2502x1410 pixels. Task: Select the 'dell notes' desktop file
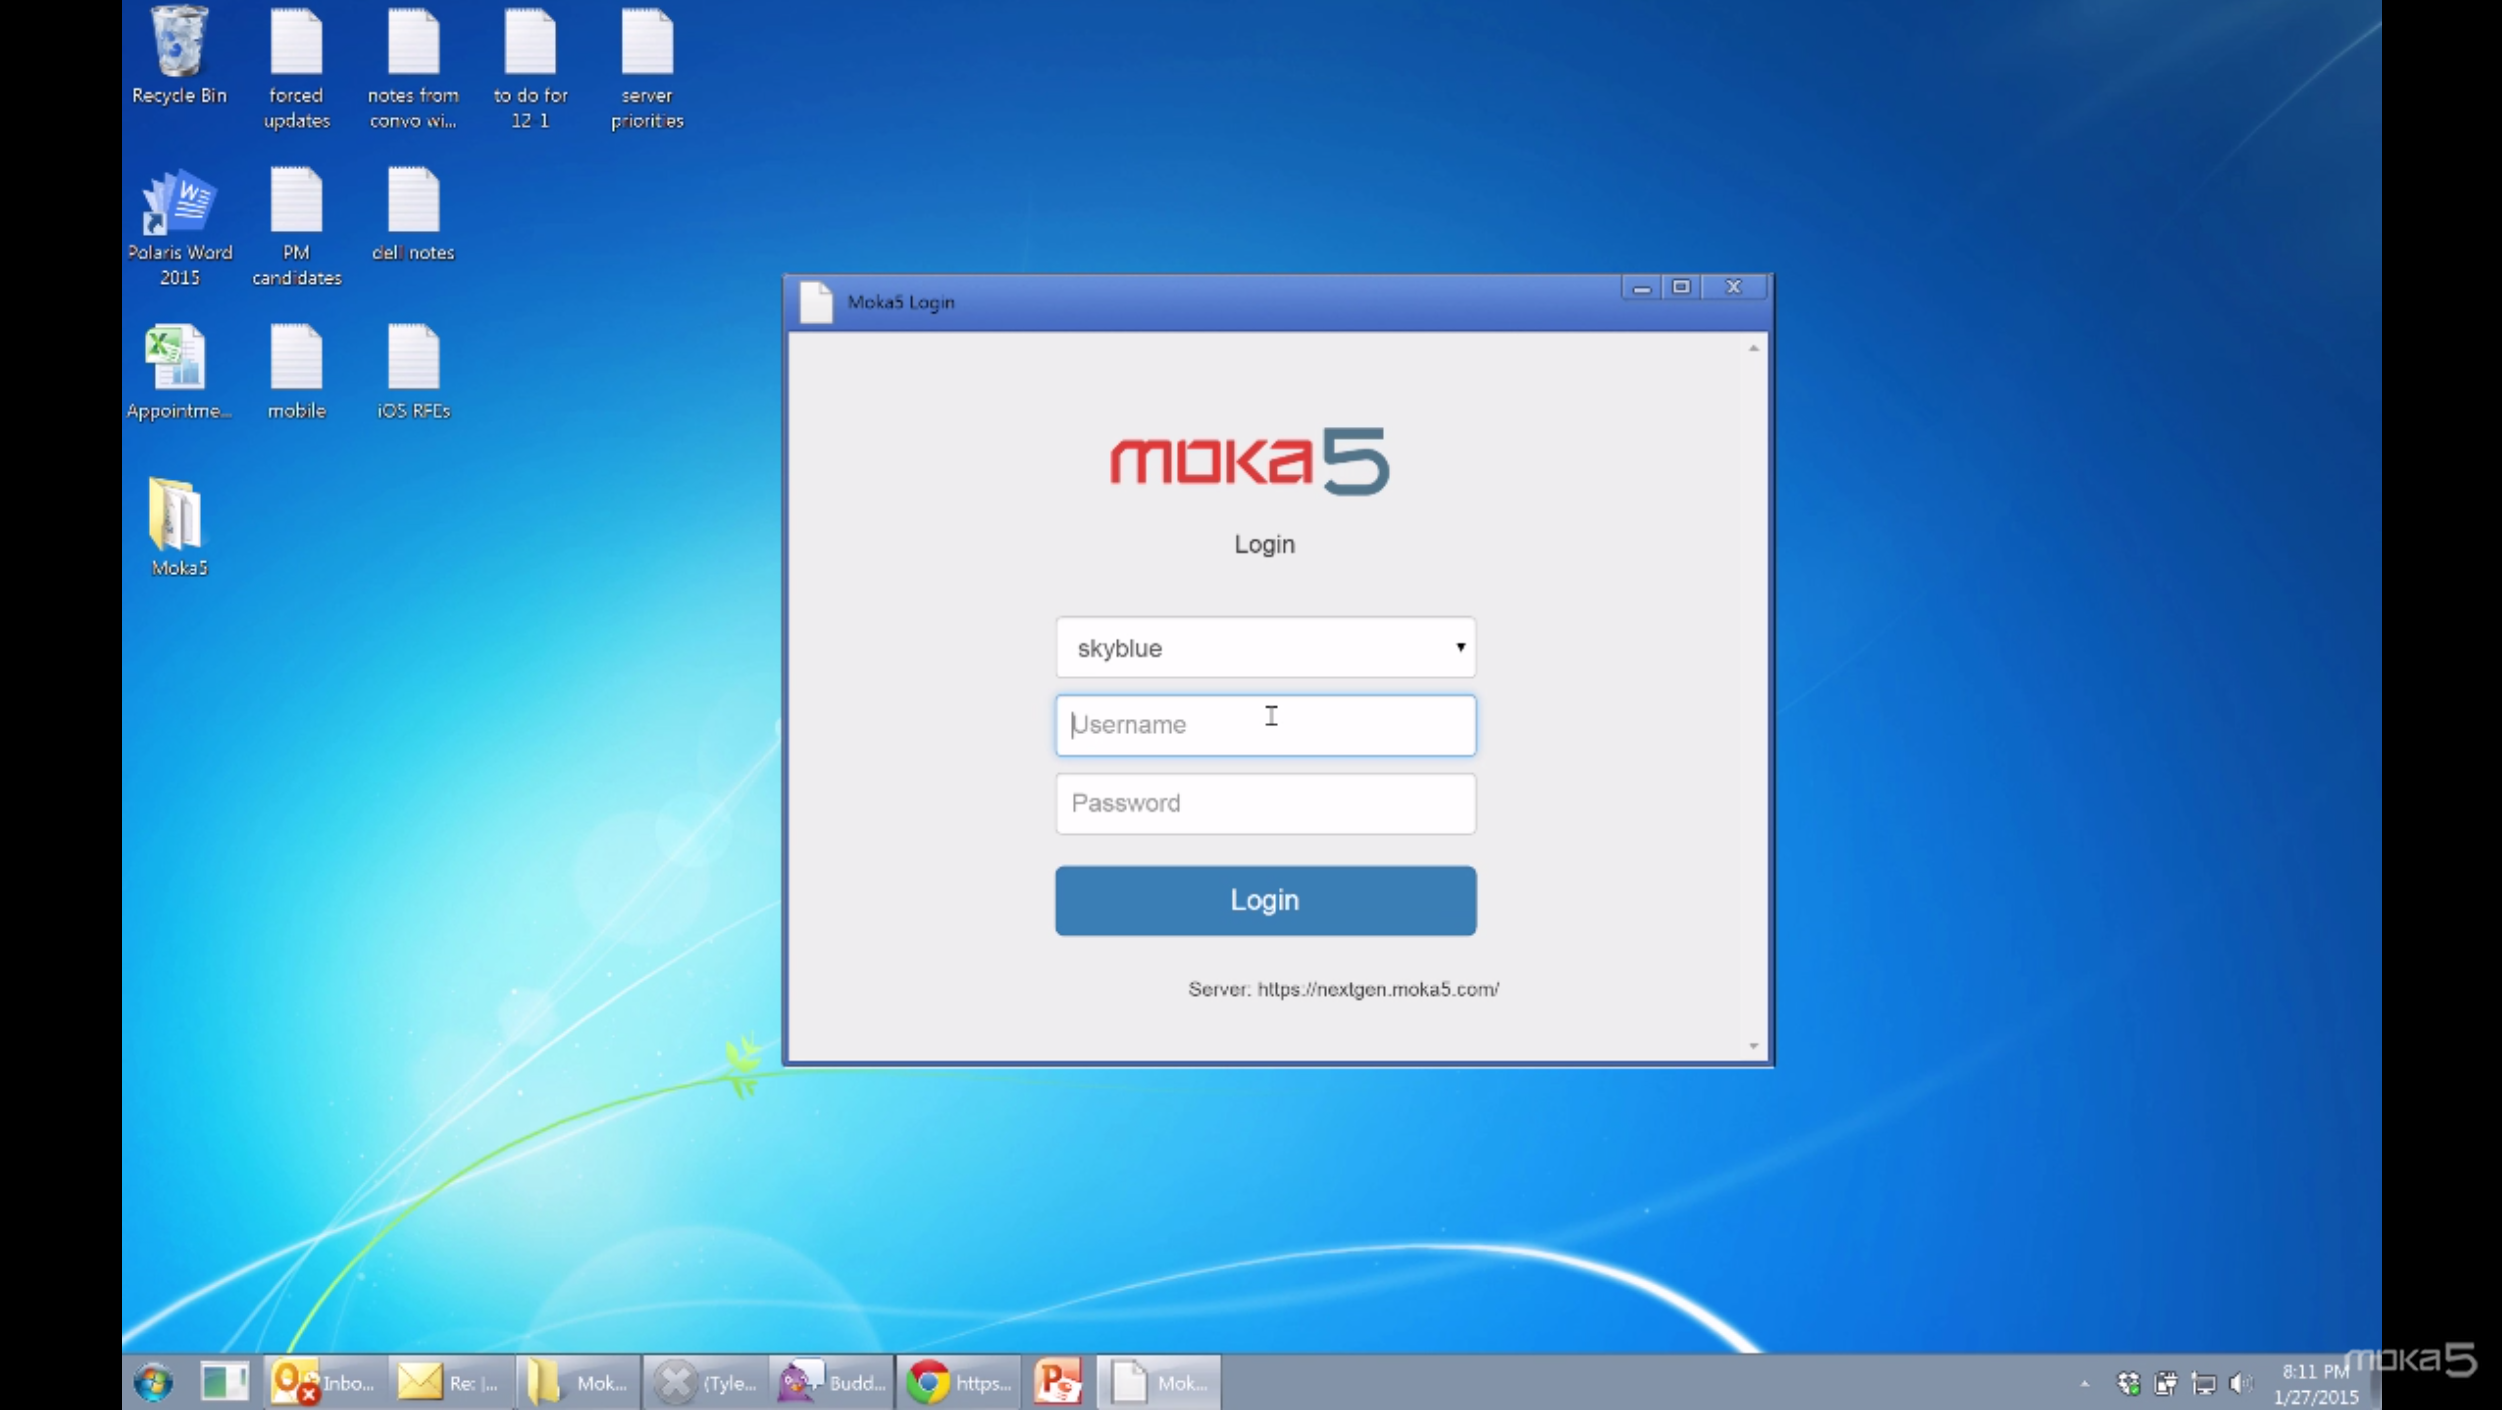[x=413, y=215]
